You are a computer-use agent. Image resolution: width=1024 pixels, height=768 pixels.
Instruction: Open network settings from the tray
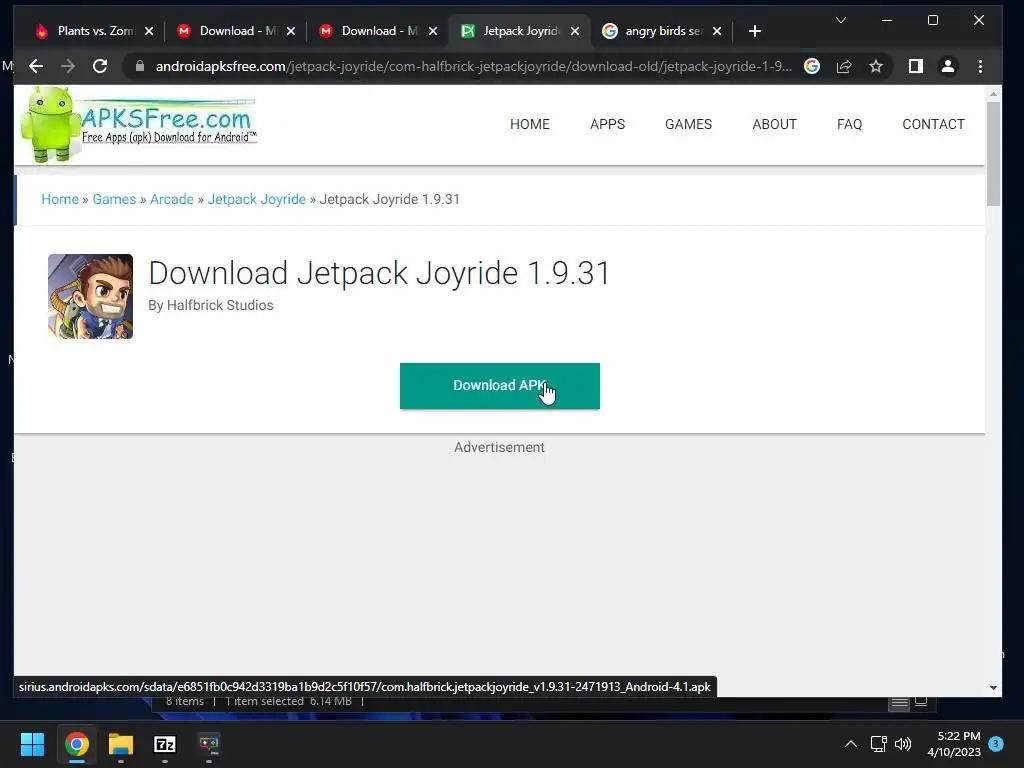tap(878, 744)
